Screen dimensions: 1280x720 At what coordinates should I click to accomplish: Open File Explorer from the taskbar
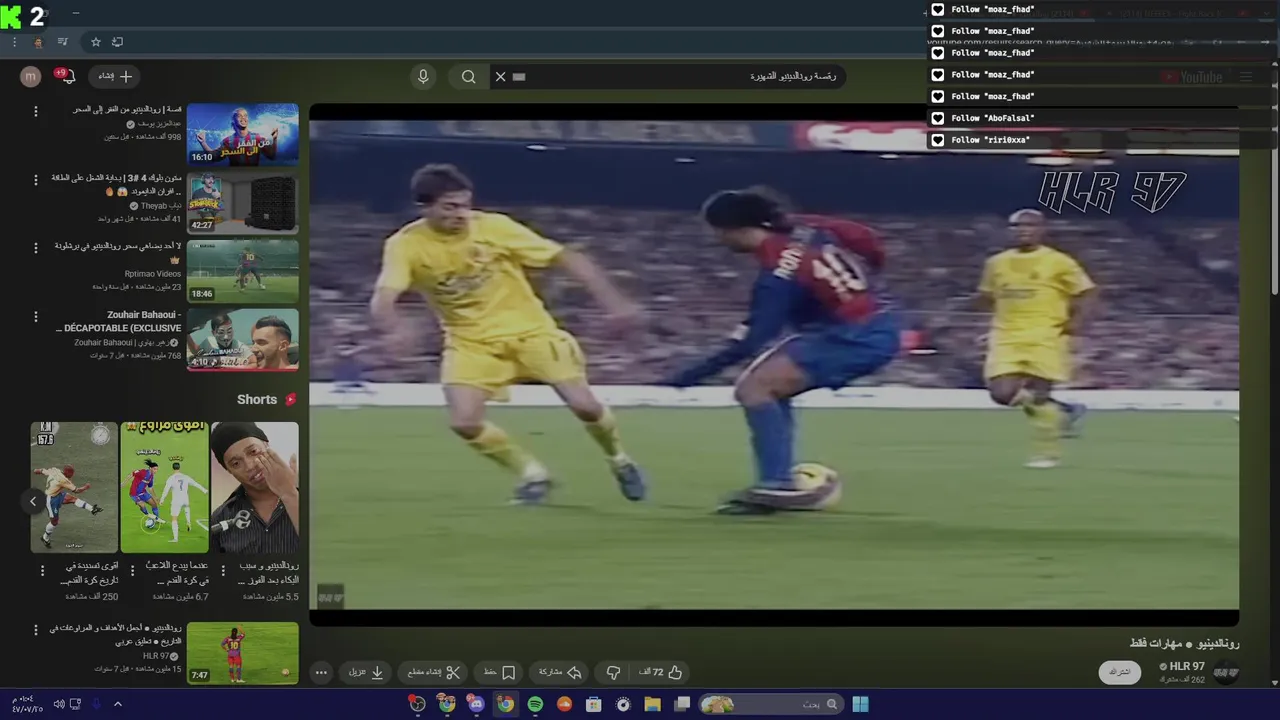(x=652, y=704)
